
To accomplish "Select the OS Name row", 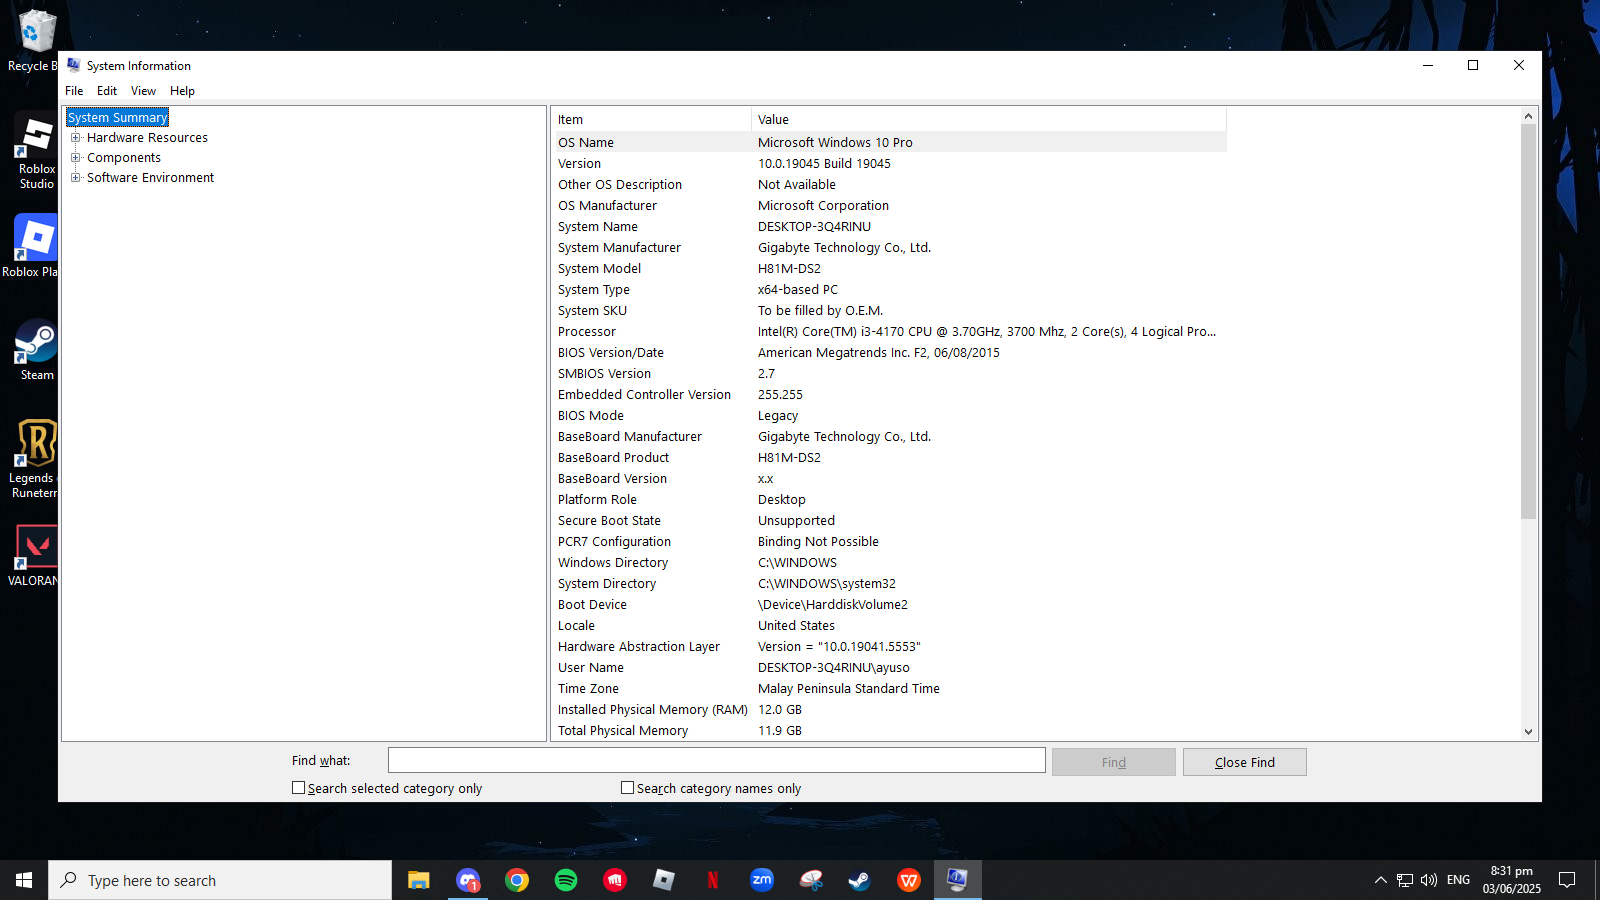I will point(889,142).
